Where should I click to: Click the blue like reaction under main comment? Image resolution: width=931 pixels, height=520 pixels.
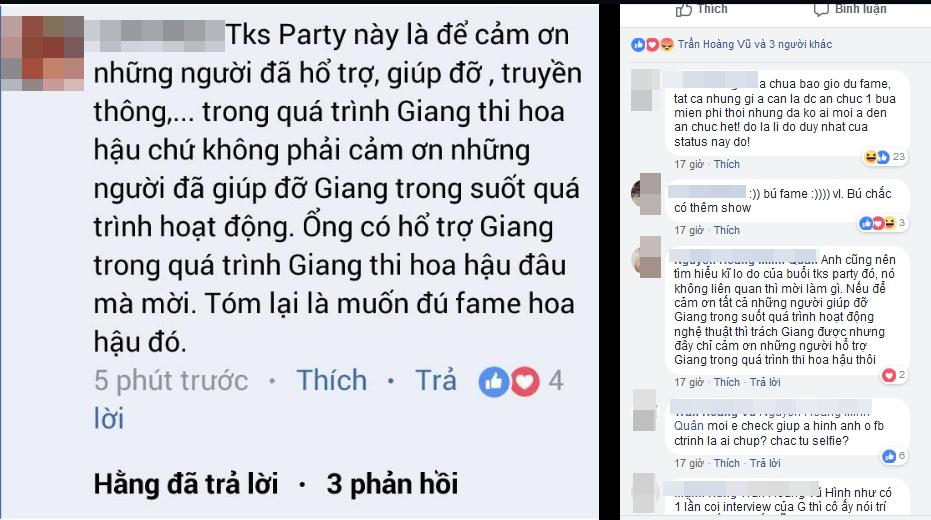[x=493, y=381]
